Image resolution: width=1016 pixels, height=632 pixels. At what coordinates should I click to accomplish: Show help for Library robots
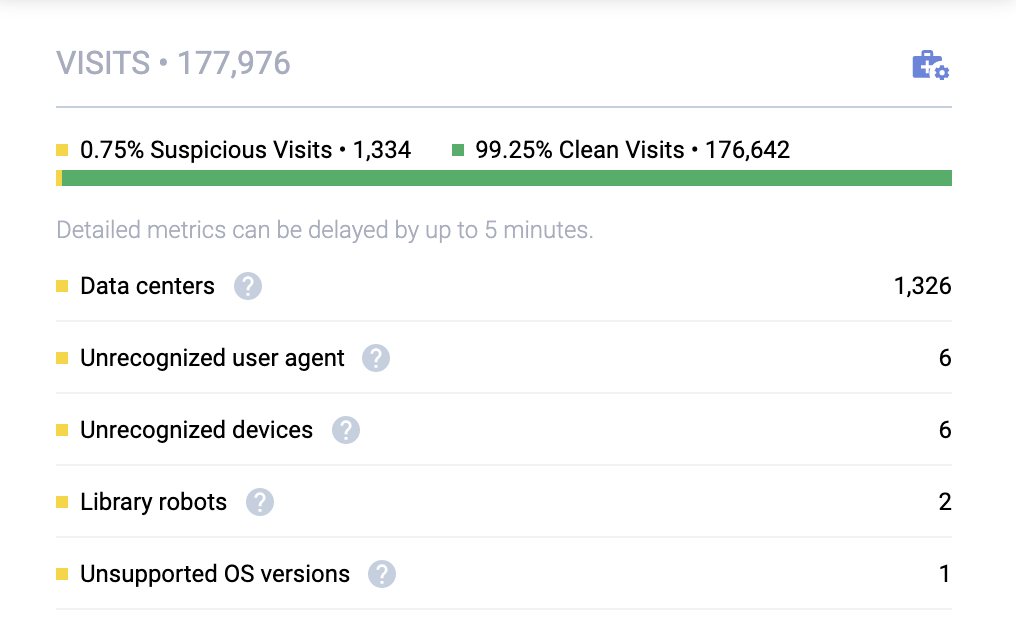click(260, 502)
